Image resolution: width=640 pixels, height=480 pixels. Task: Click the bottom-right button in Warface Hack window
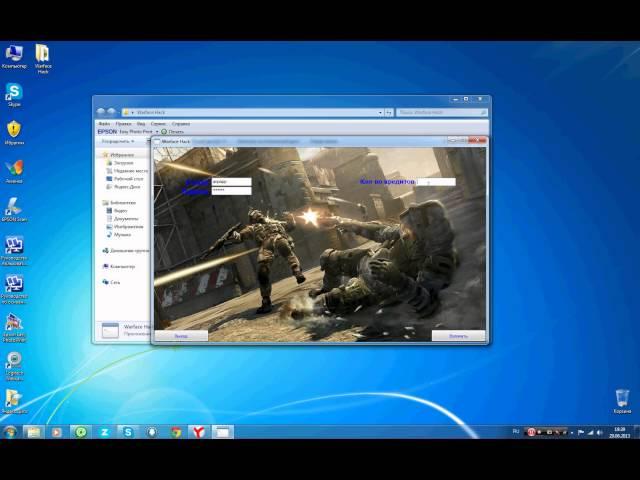pos(458,336)
